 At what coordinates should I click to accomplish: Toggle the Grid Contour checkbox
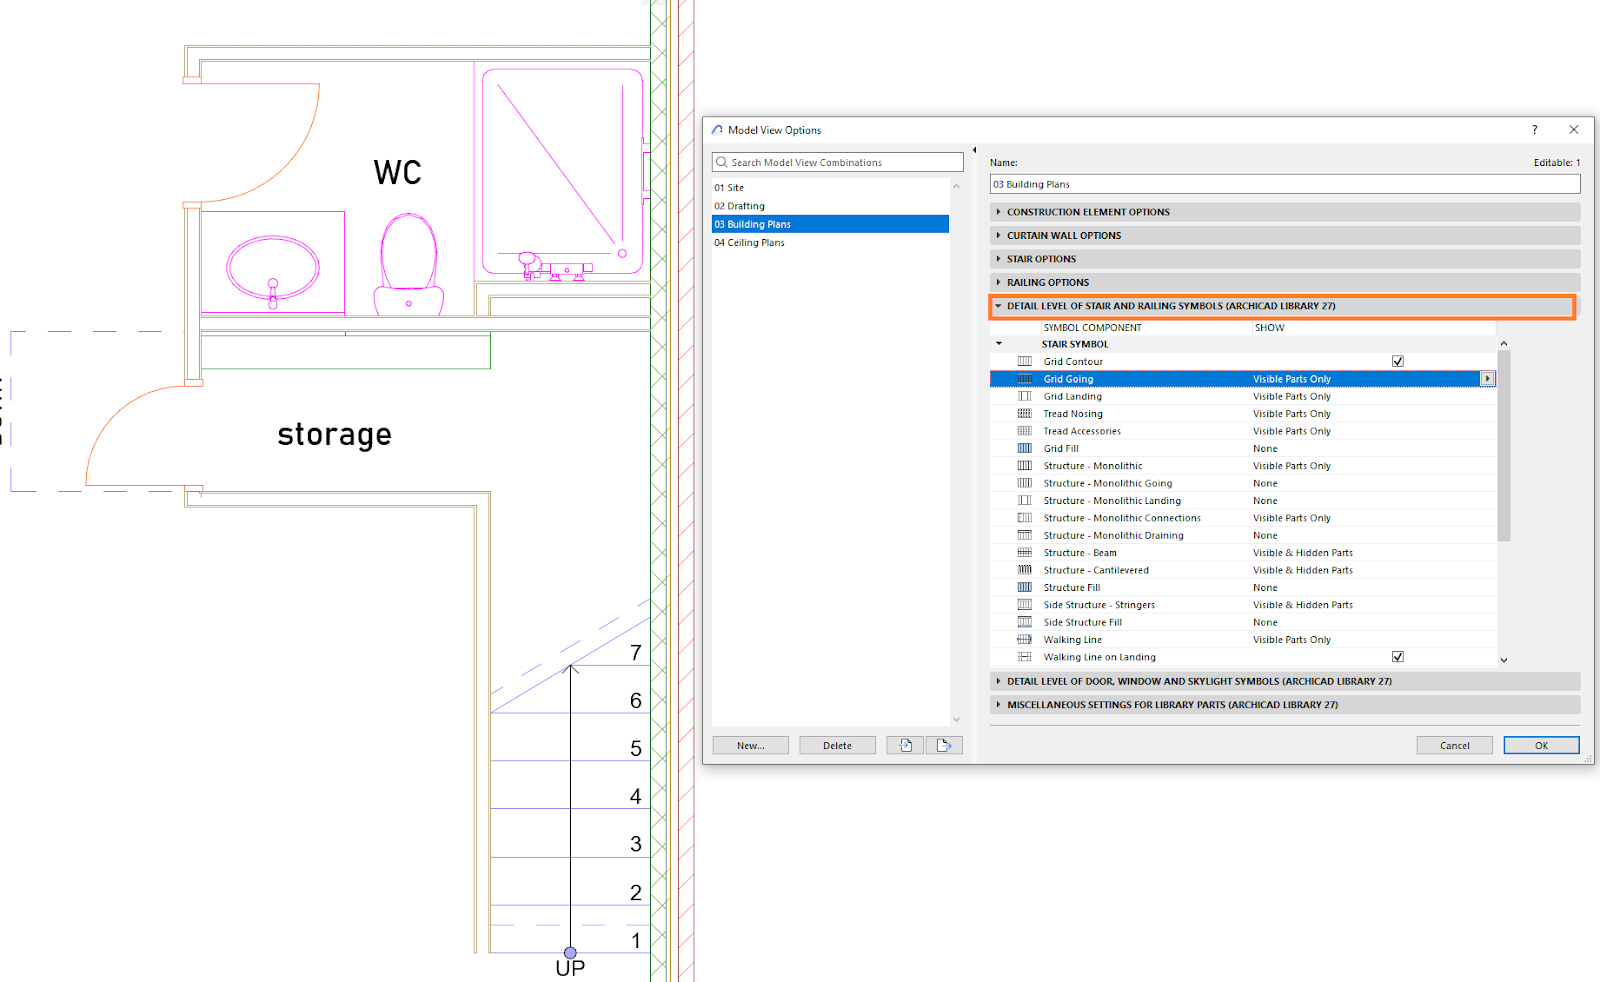[1397, 361]
